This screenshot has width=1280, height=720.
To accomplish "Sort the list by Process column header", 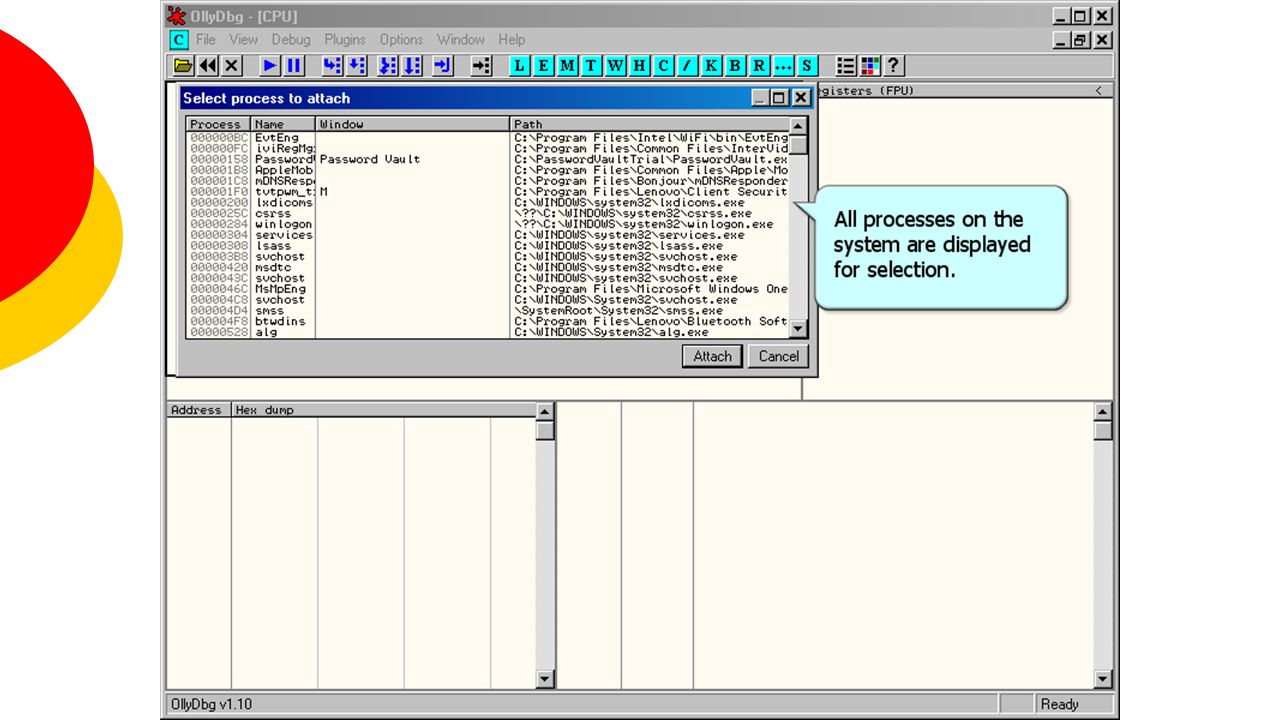I will [218, 124].
